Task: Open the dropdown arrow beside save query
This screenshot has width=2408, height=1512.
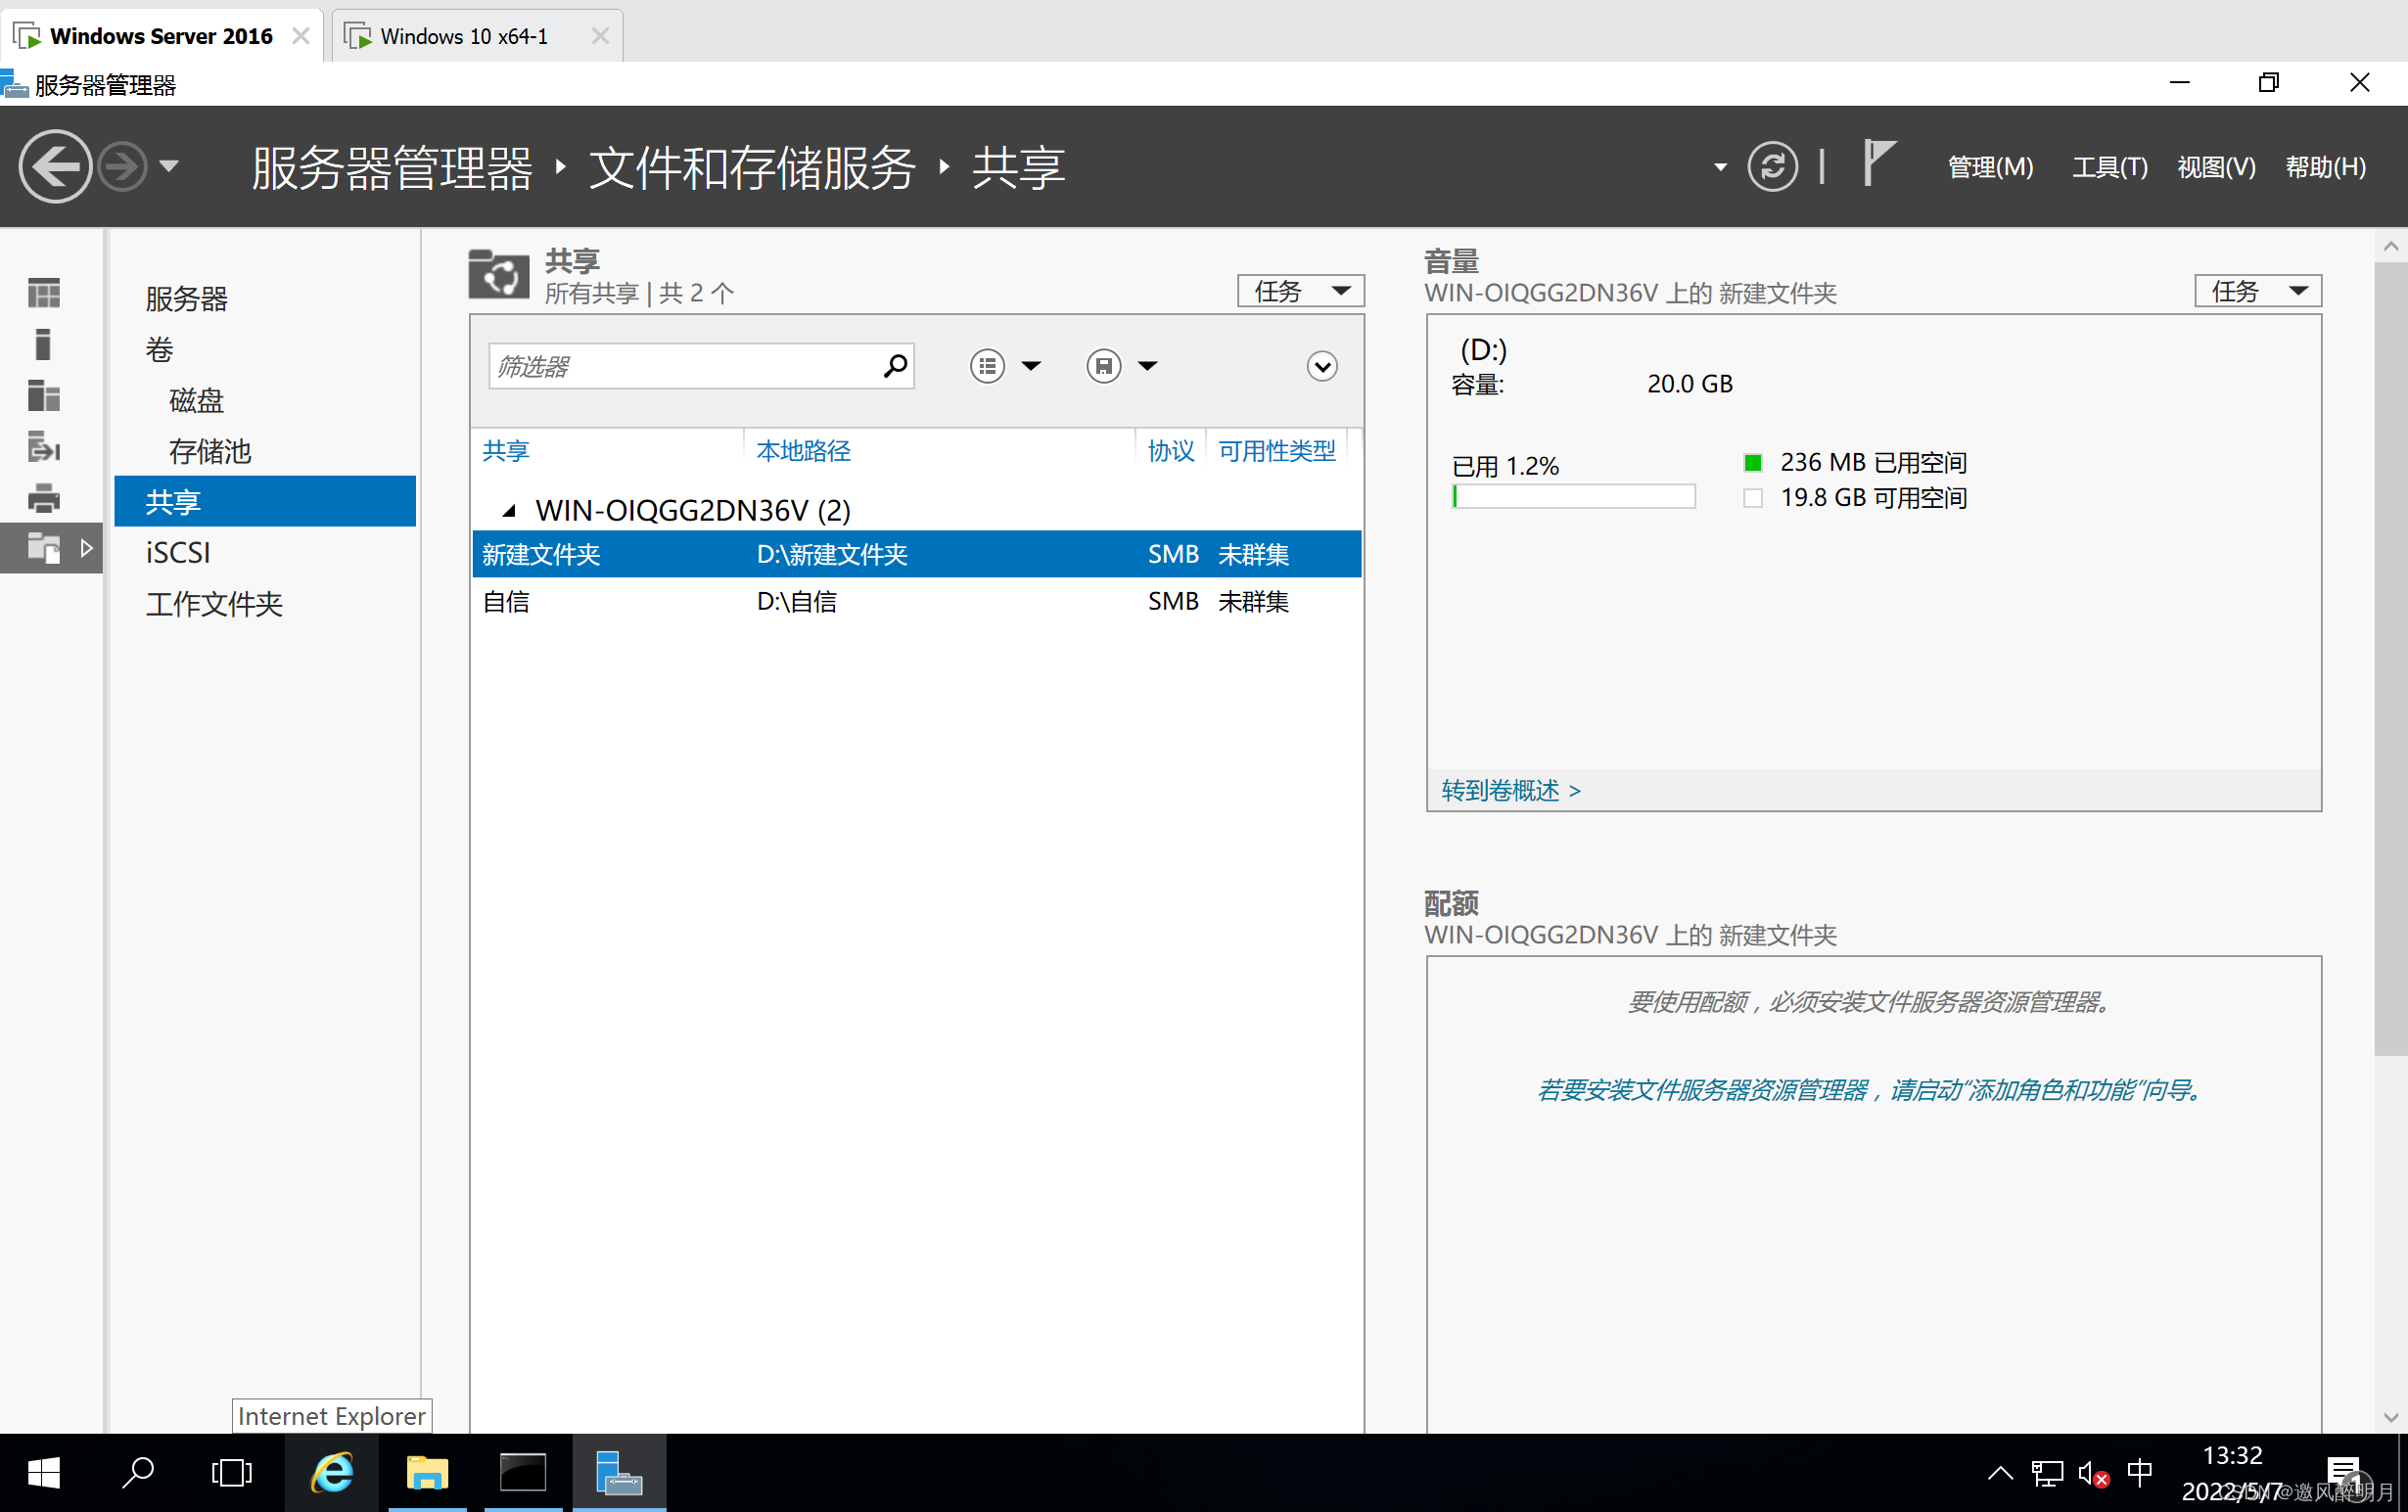Action: click(1148, 366)
